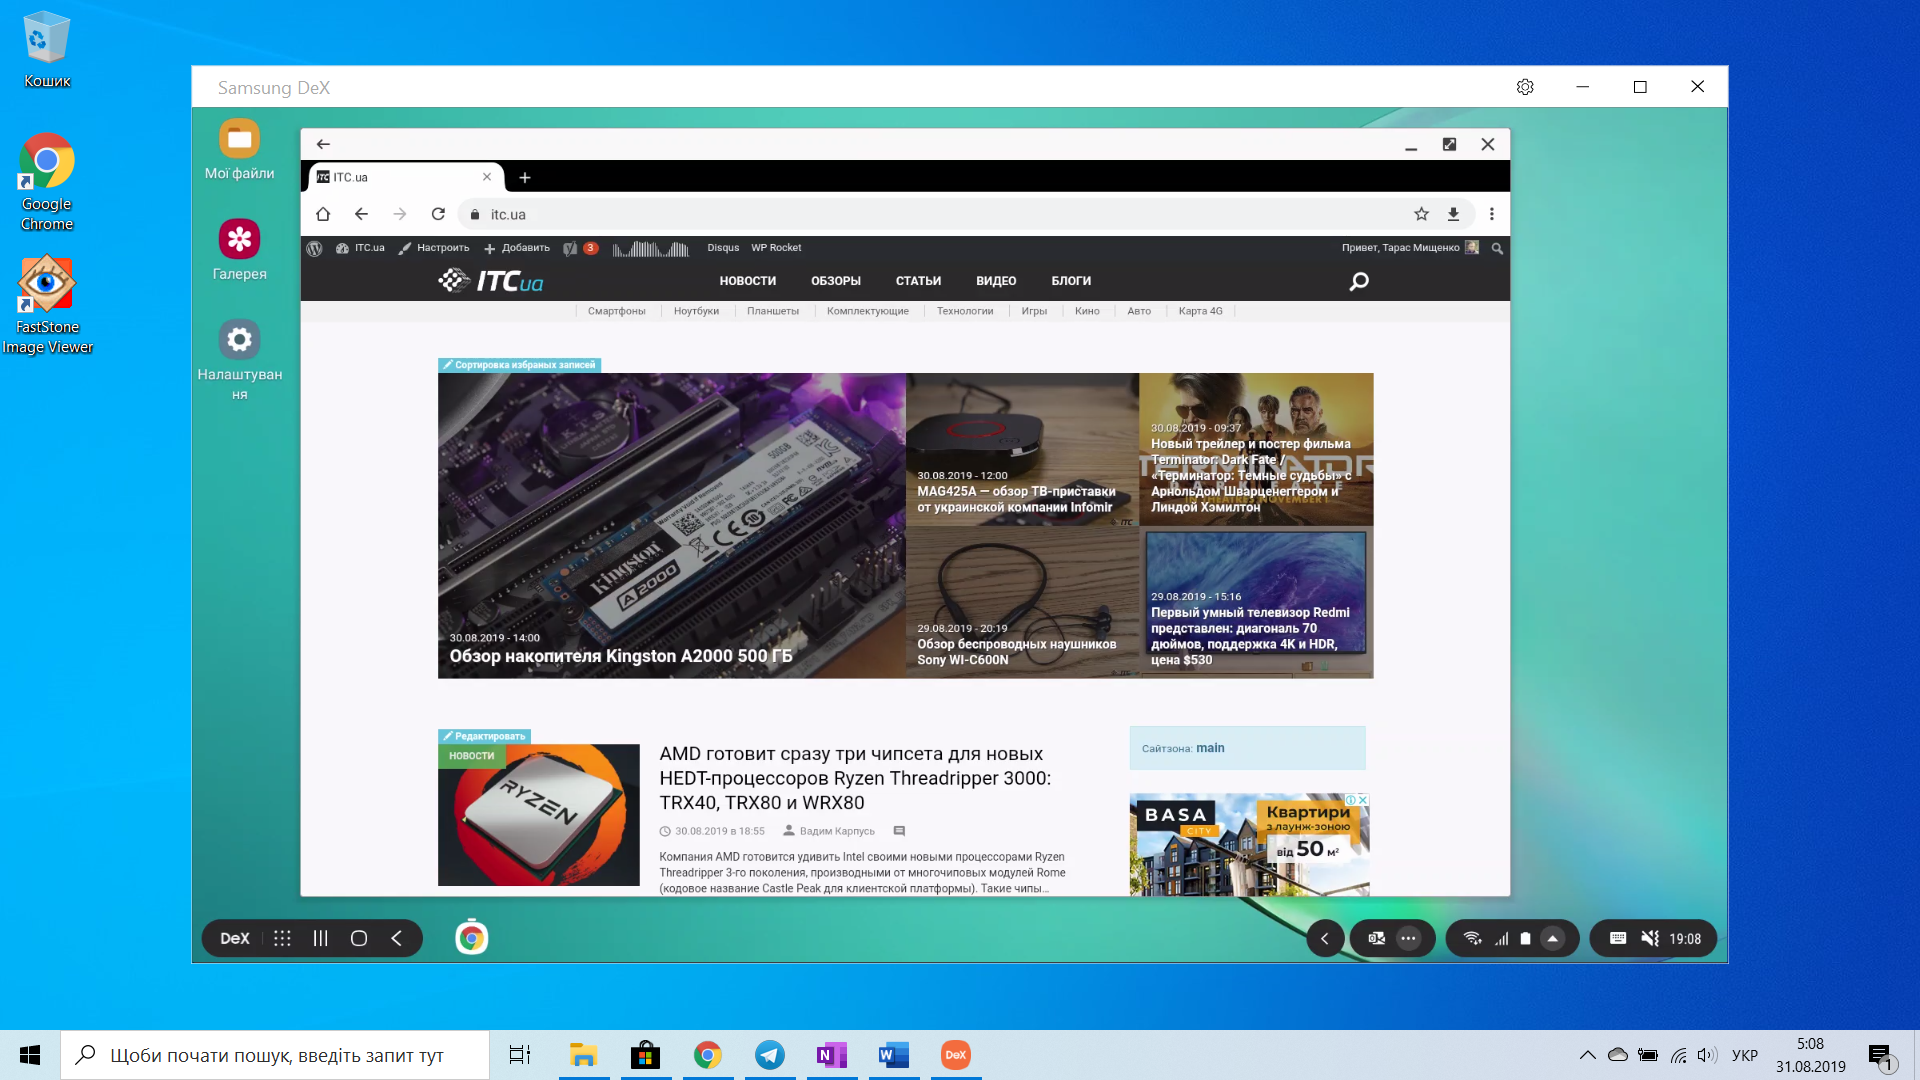This screenshot has width=1920, height=1080.
Task: Click Настроить in WordPress admin bar
Action: click(434, 248)
